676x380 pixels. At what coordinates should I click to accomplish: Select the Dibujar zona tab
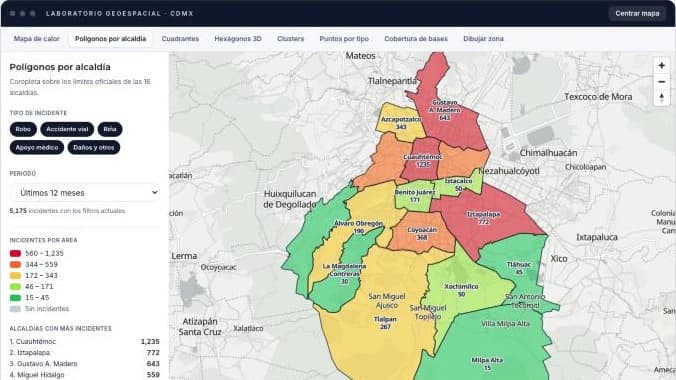[x=483, y=39]
